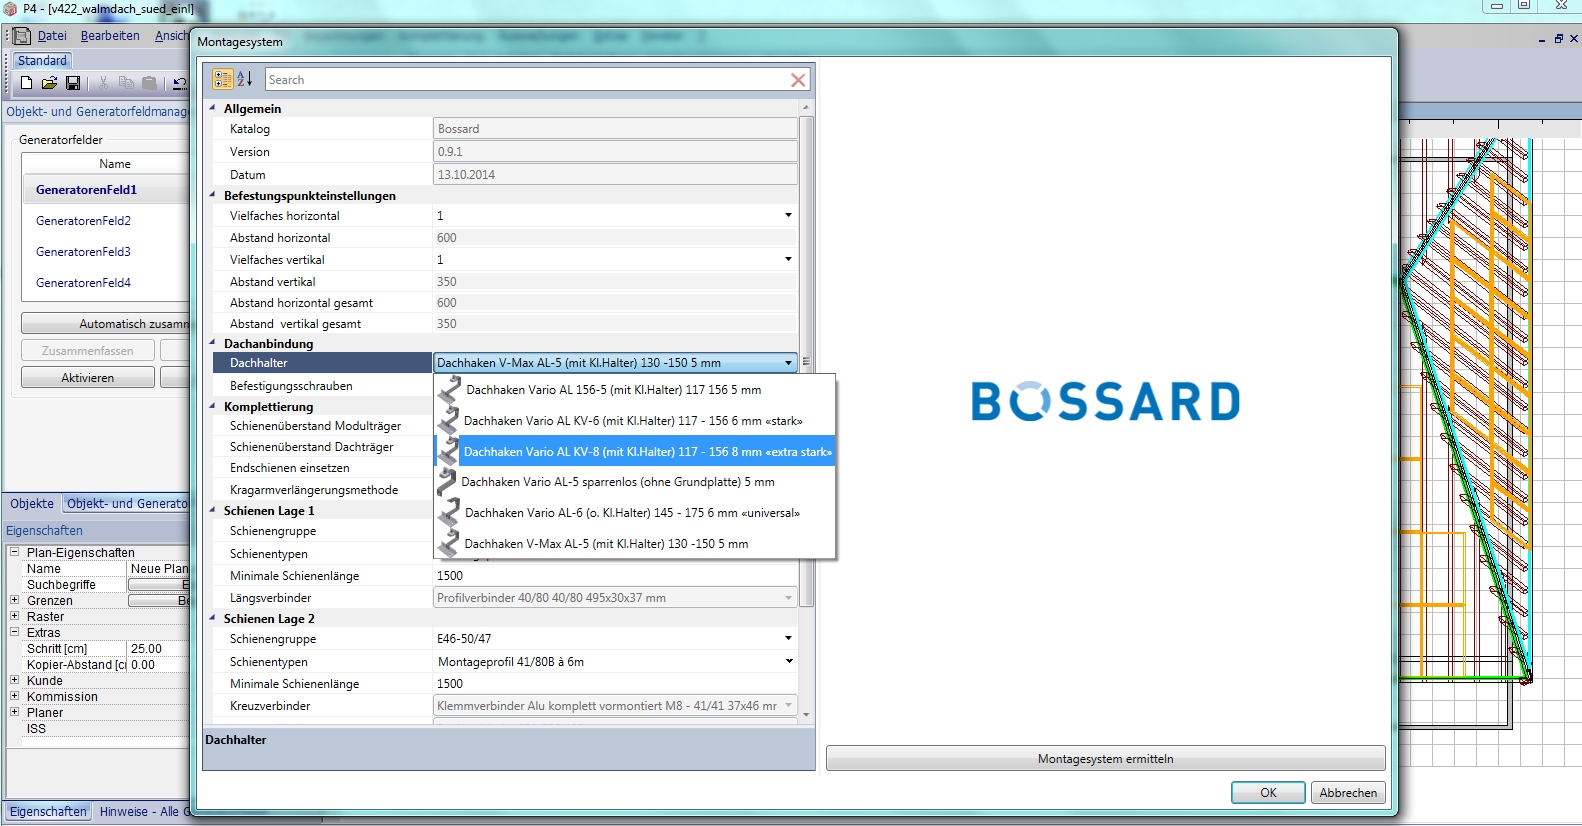Open Schienengruppe E46-50/47 dropdown
The width and height of the screenshot is (1582, 826).
(788, 638)
